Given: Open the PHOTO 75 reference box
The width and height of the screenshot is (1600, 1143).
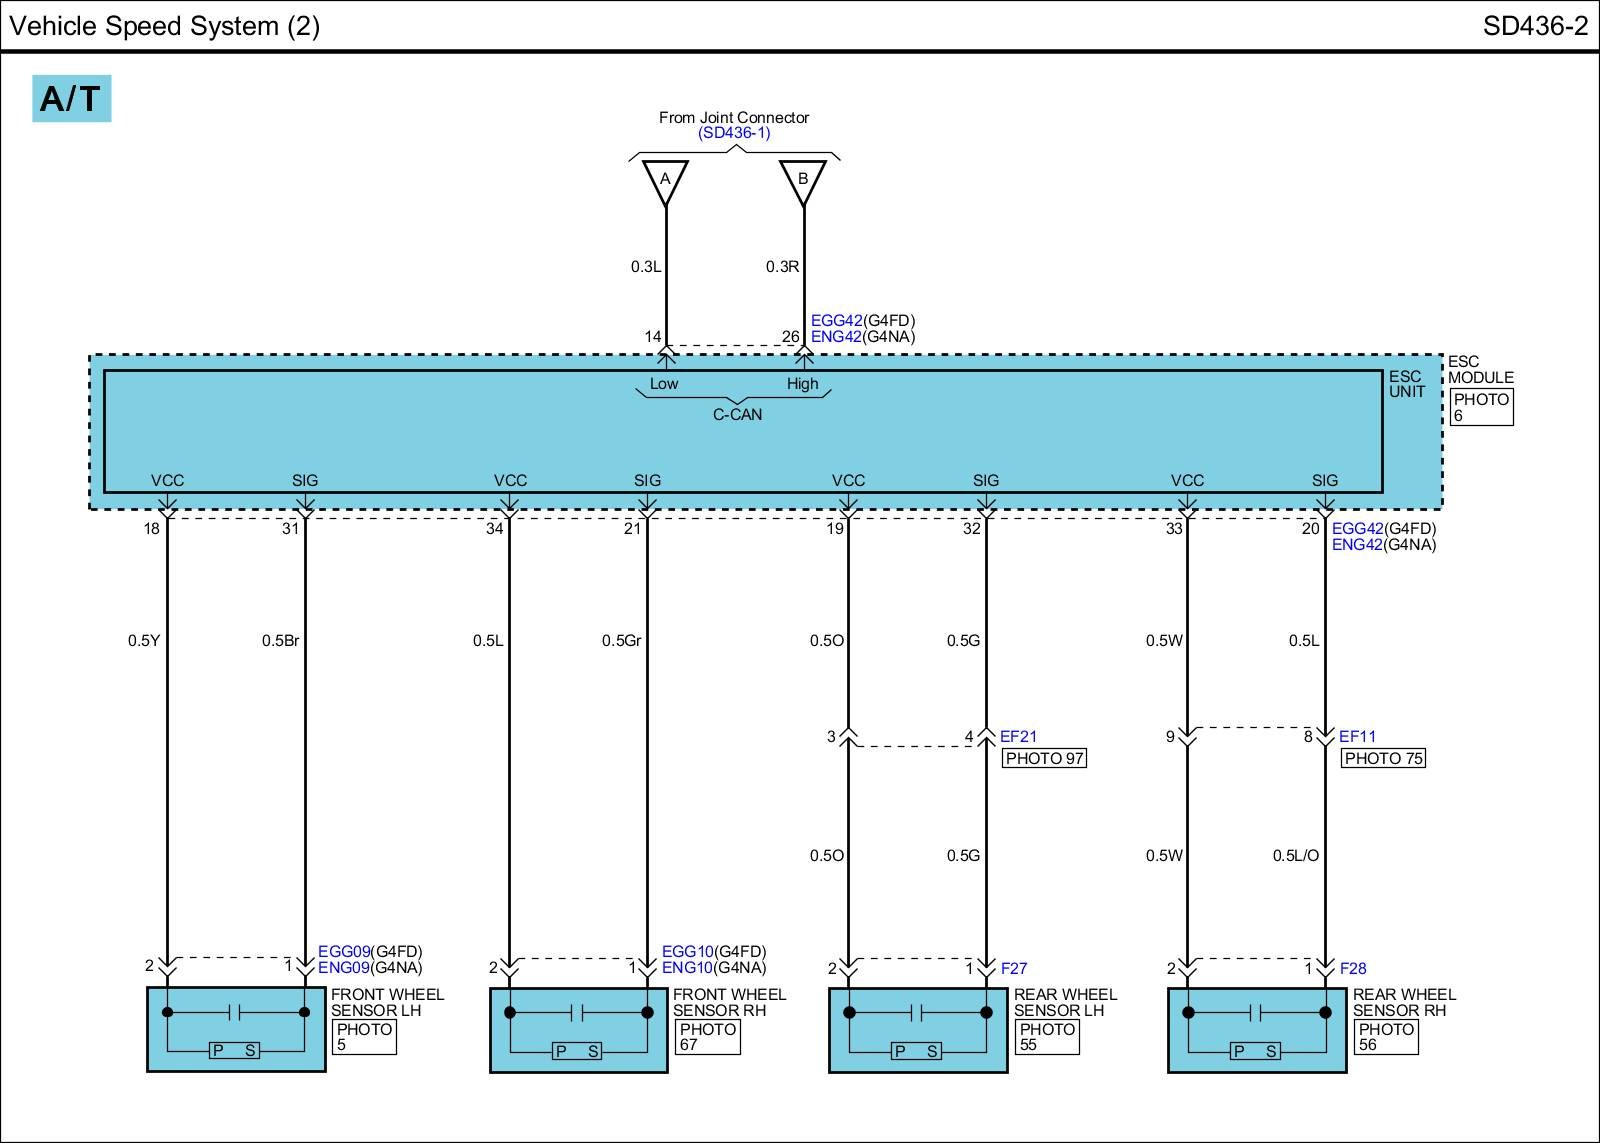Looking at the screenshot, I should coord(1383,758).
